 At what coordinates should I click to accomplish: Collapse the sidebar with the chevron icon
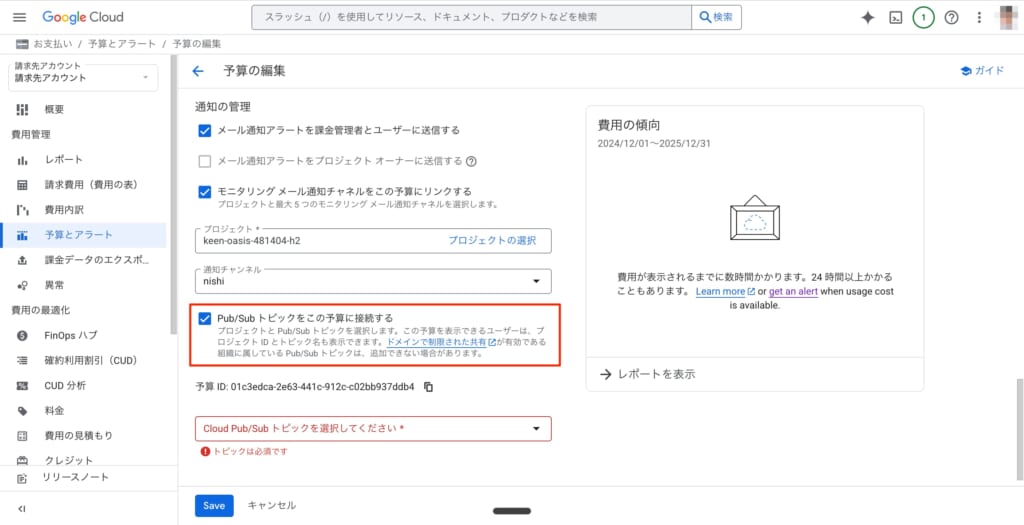[22, 509]
